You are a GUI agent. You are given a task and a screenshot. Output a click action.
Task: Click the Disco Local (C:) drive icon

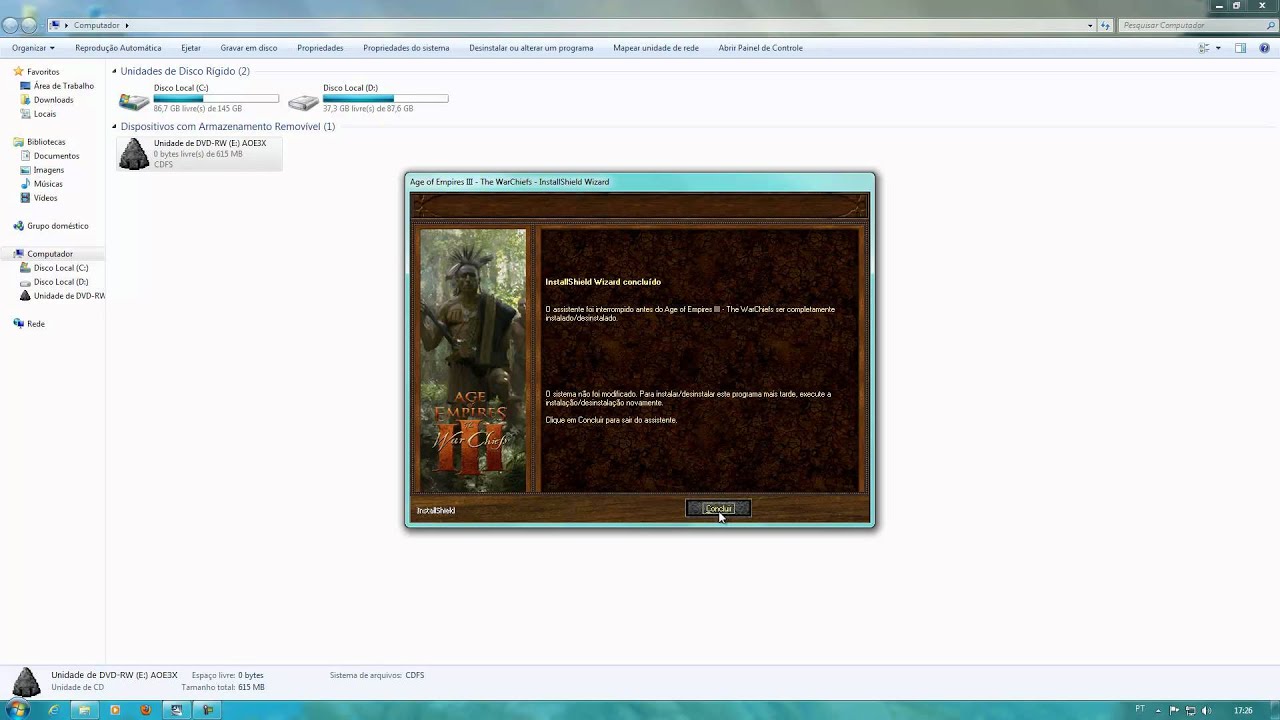click(133, 100)
